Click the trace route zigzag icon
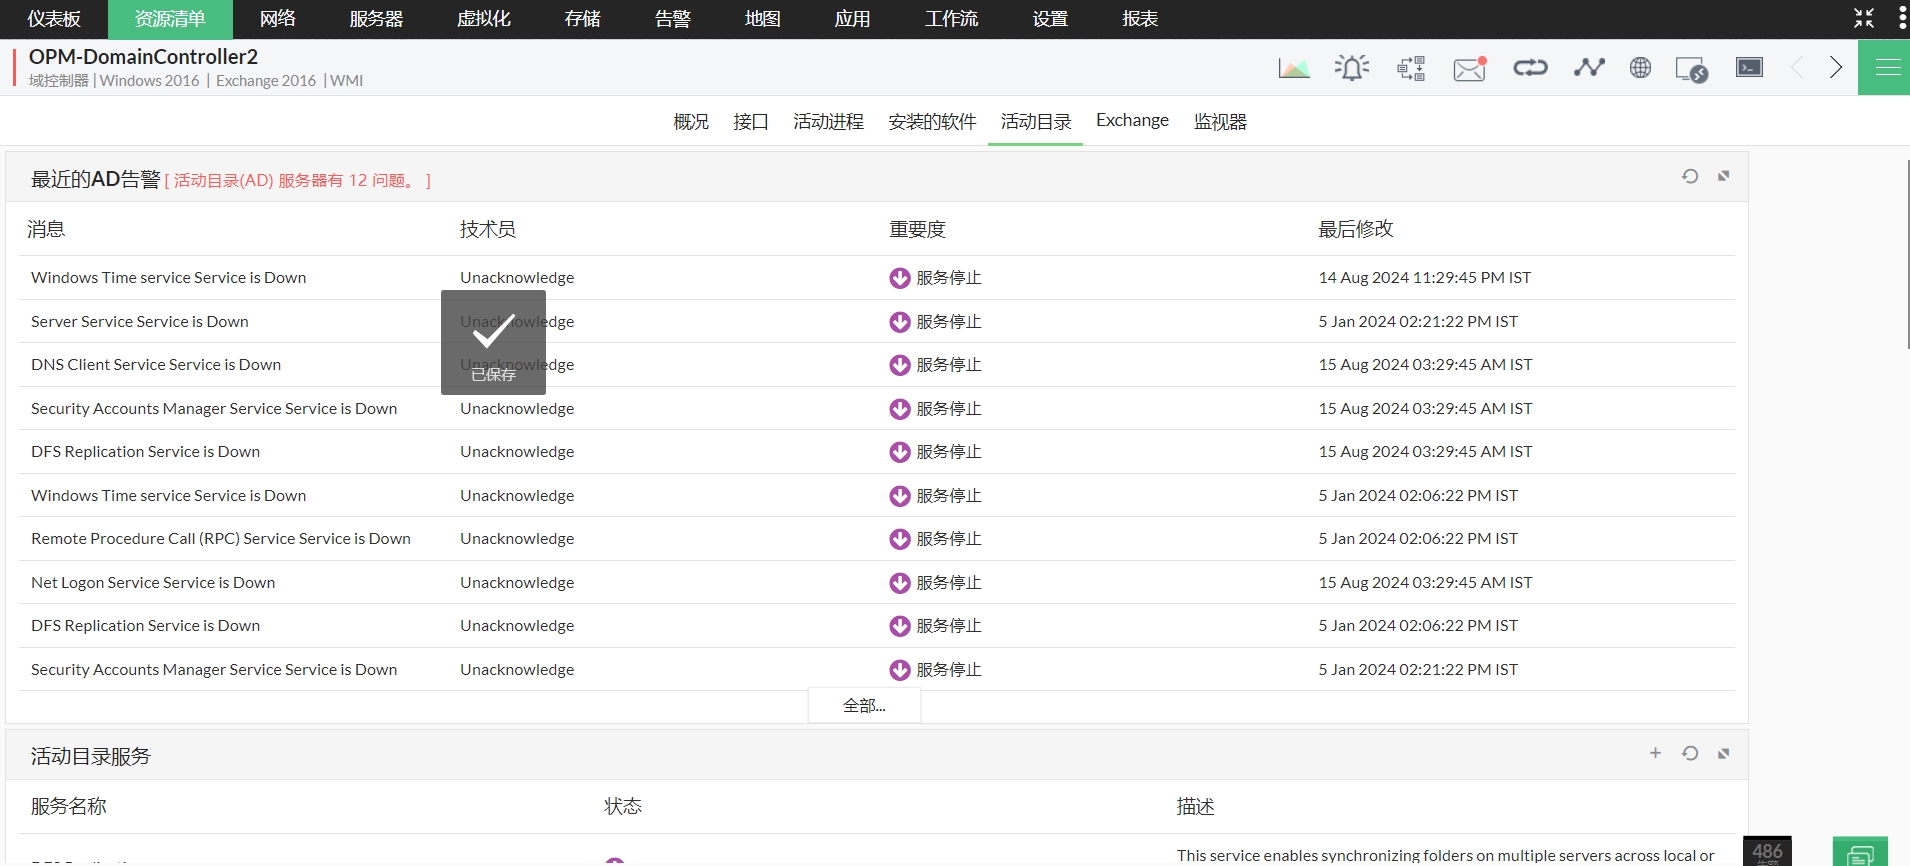This screenshot has width=1910, height=866. pyautogui.click(x=1588, y=68)
